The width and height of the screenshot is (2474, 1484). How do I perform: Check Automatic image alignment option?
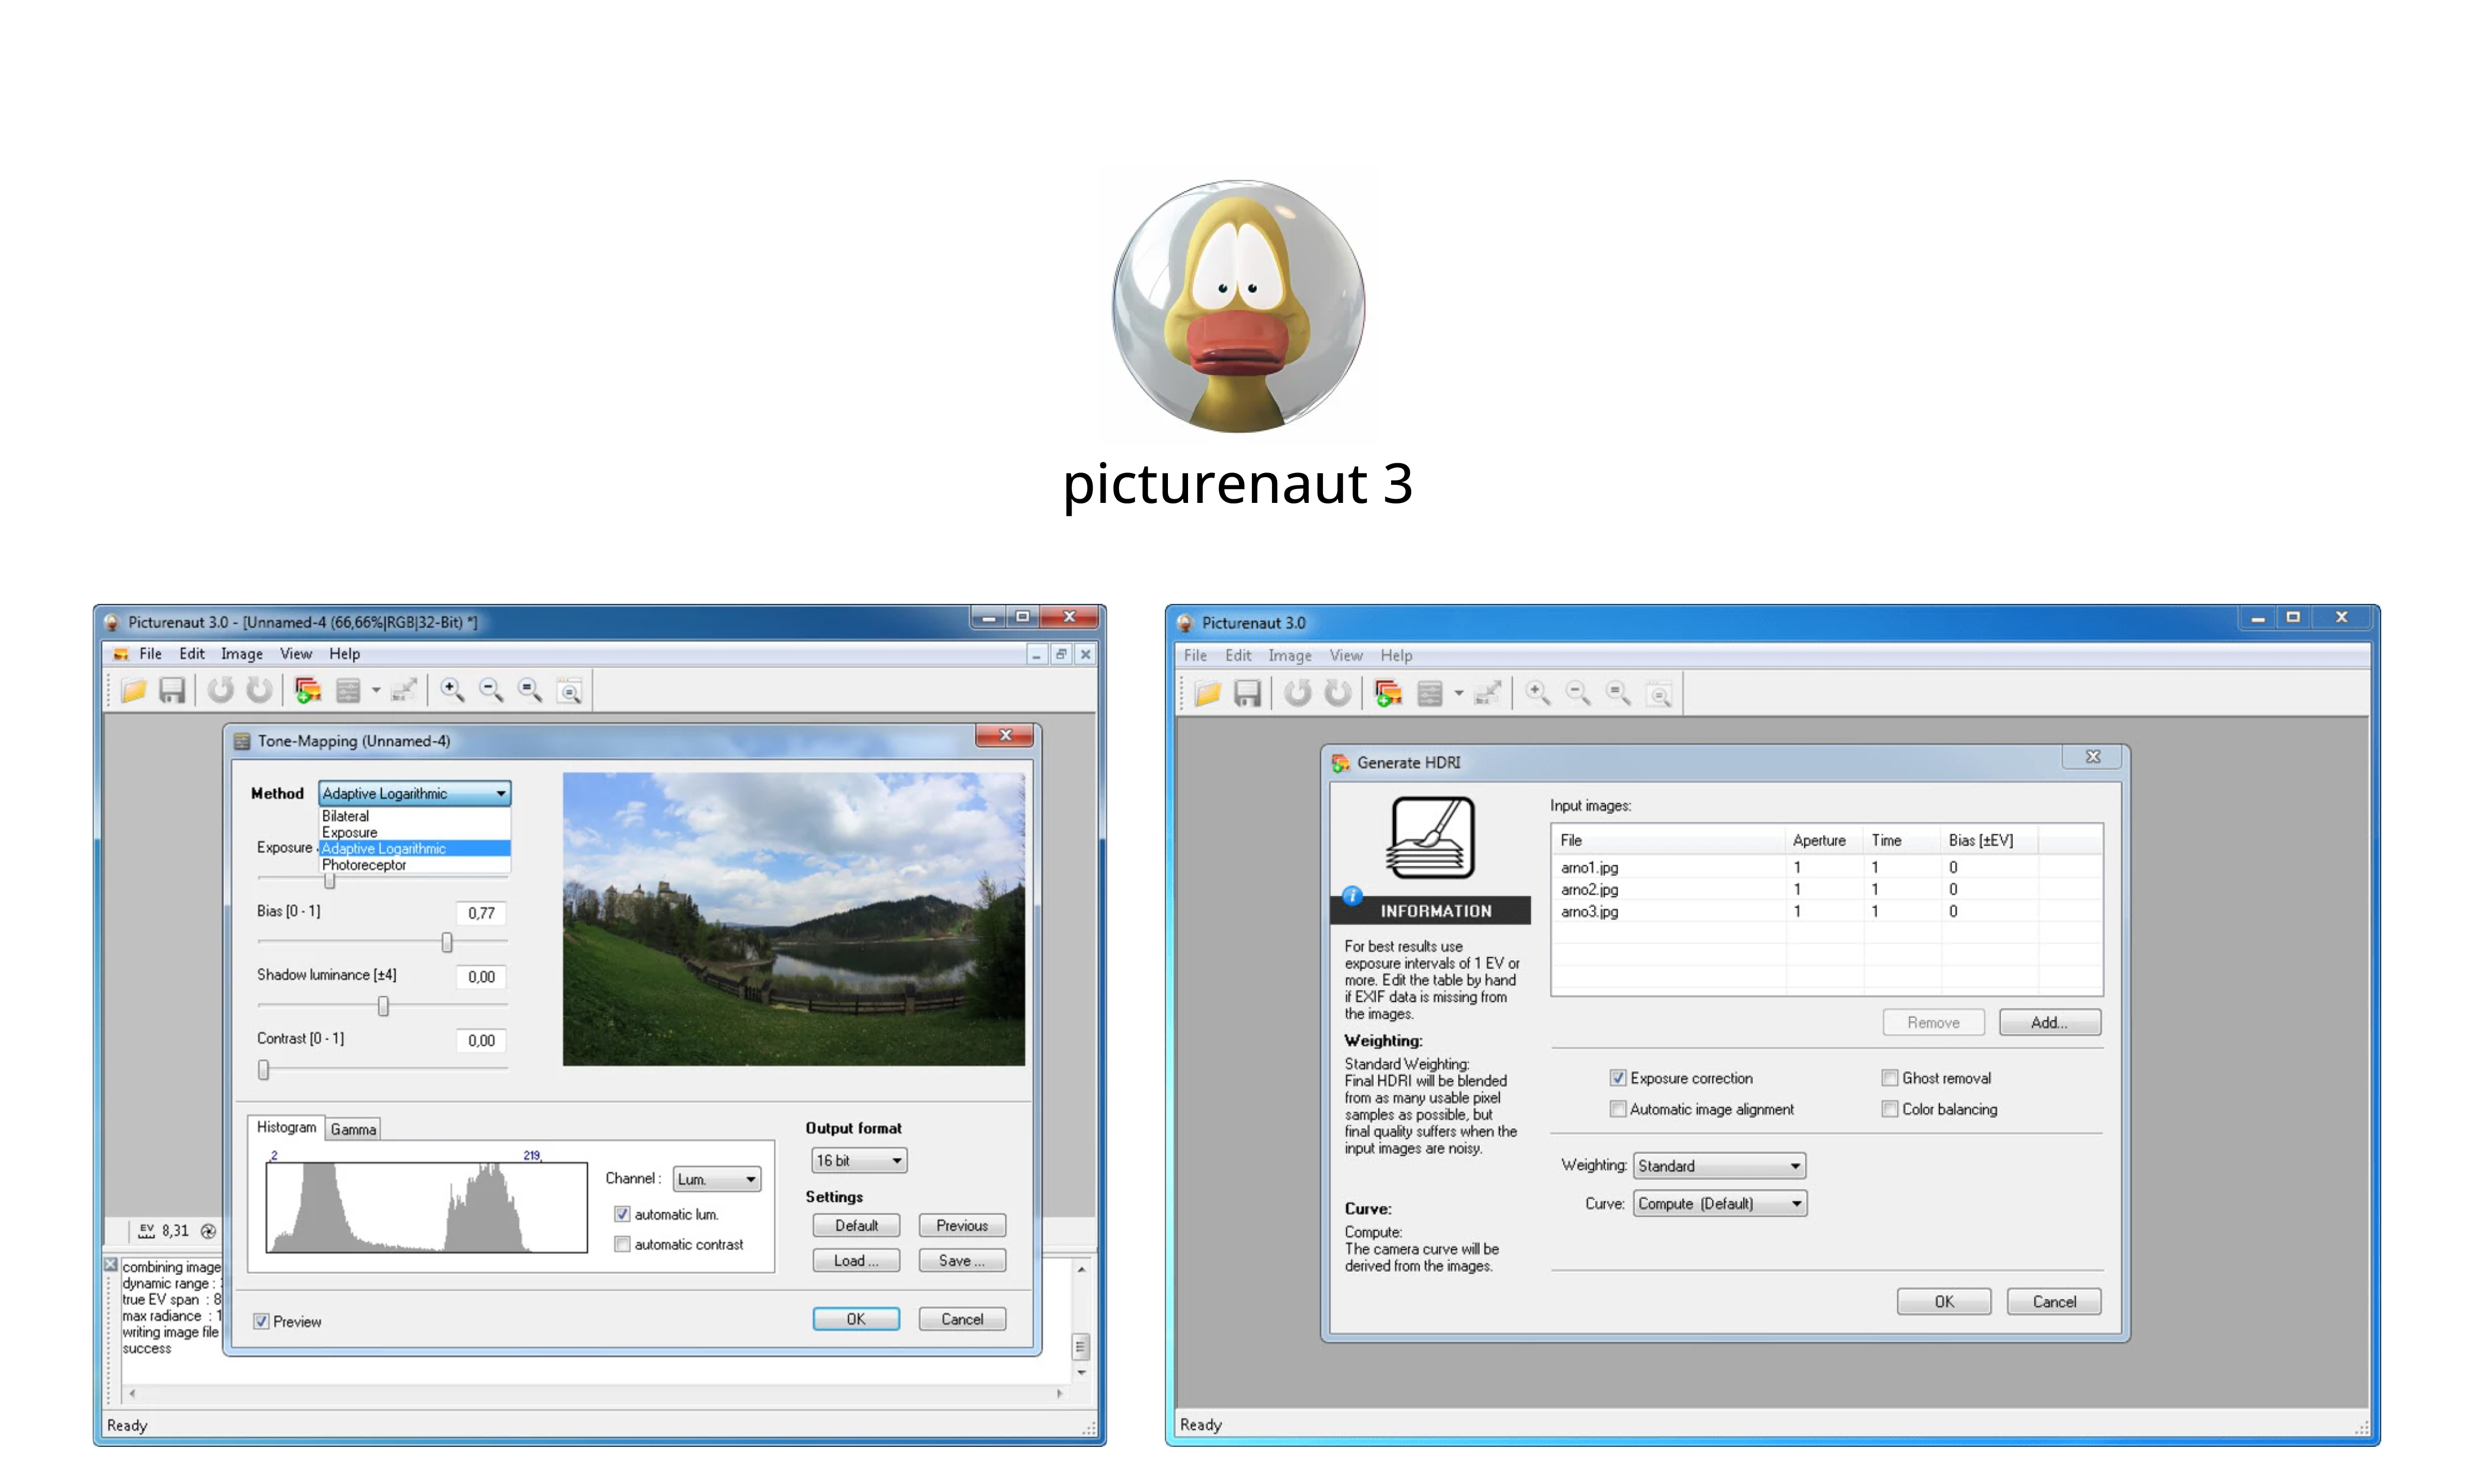(1617, 1109)
